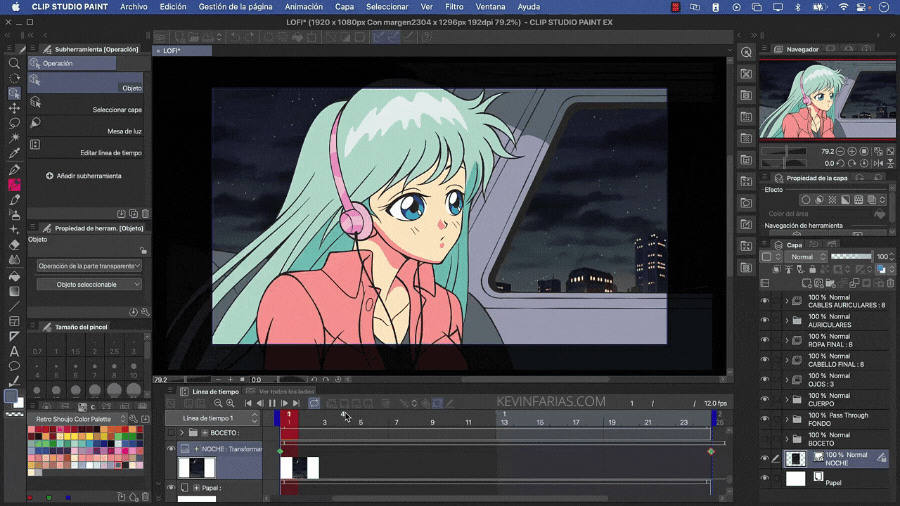Open the Animación menu
The width and height of the screenshot is (900, 506).
304,7
